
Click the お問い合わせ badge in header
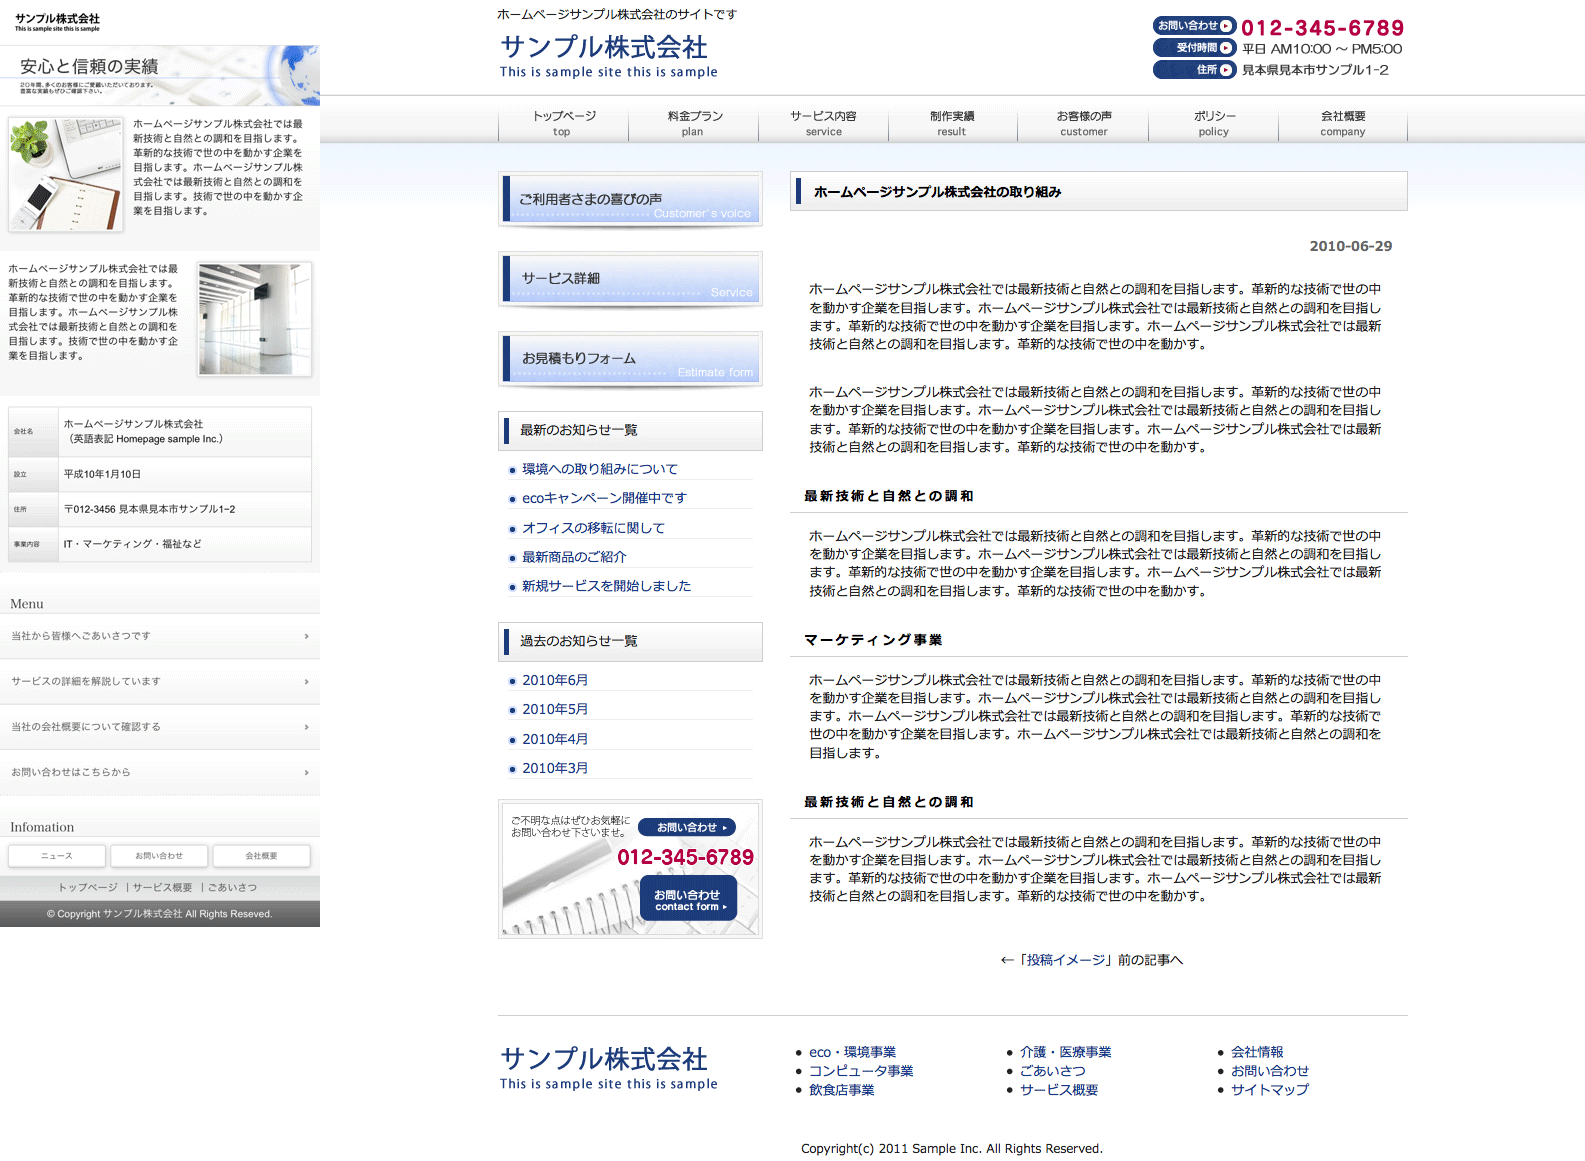tap(1194, 26)
